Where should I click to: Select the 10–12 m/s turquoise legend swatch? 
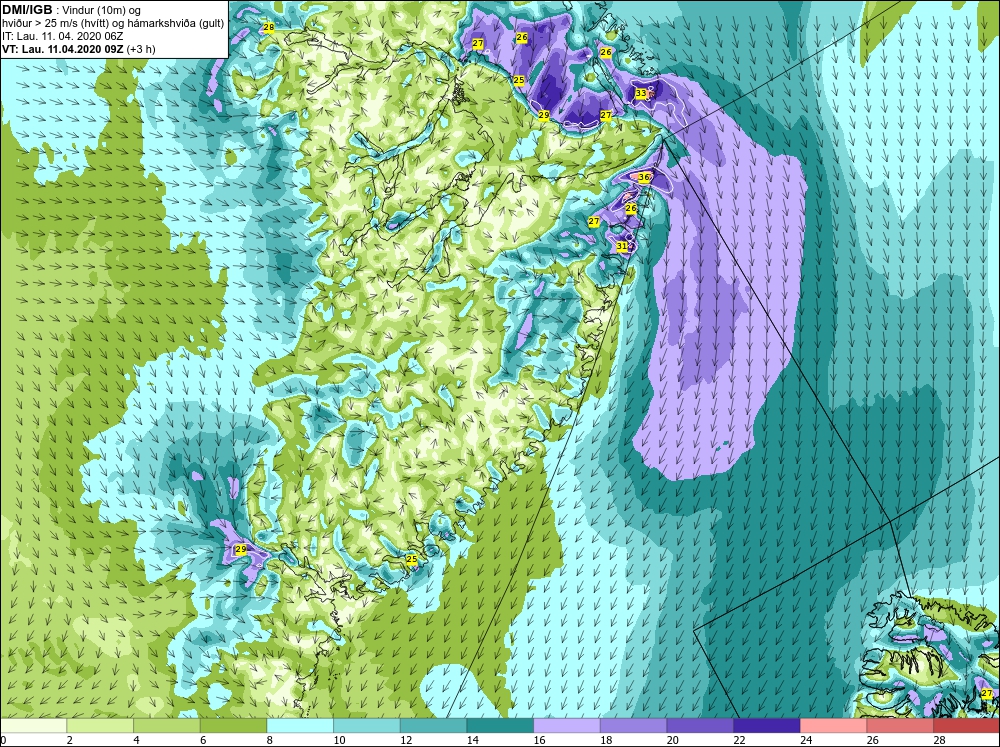pyautogui.click(x=367, y=725)
